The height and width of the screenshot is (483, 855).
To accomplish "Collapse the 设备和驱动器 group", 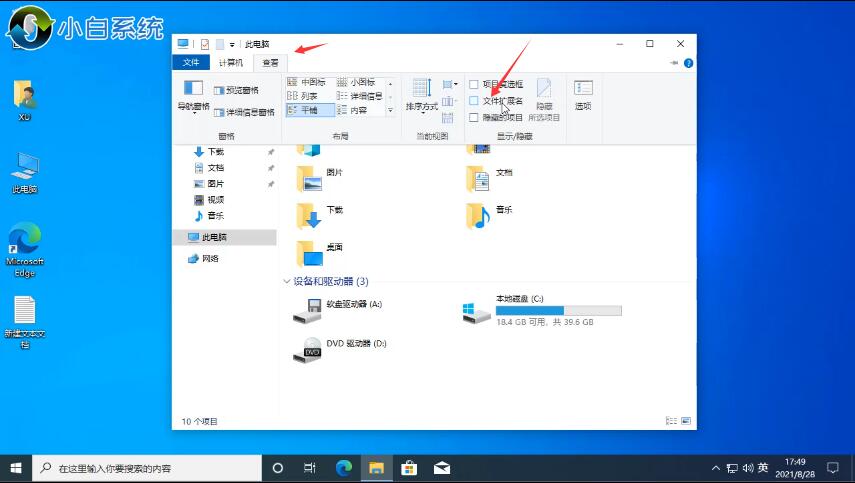I will 287,281.
